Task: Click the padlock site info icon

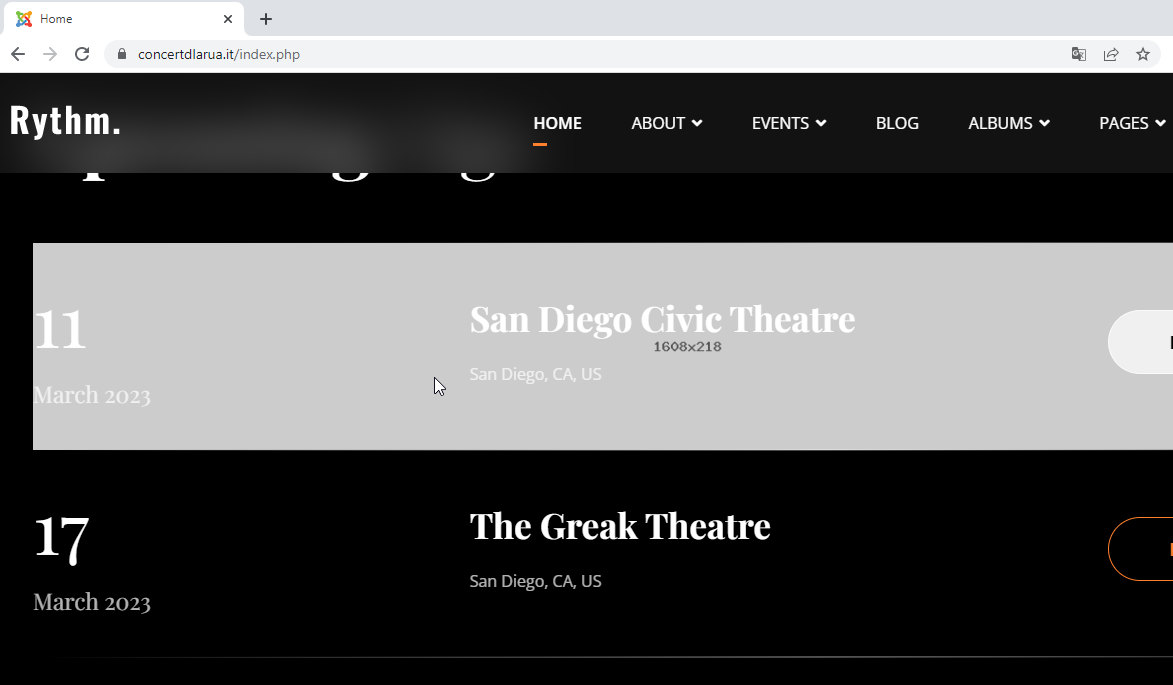Action: tap(122, 54)
